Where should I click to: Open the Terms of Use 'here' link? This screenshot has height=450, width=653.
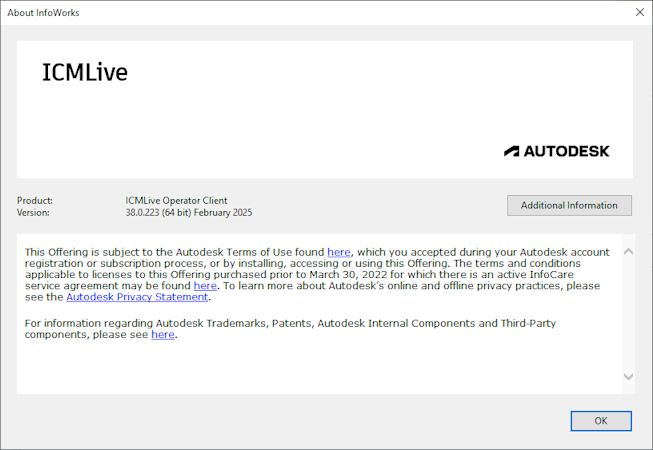[x=339, y=252]
